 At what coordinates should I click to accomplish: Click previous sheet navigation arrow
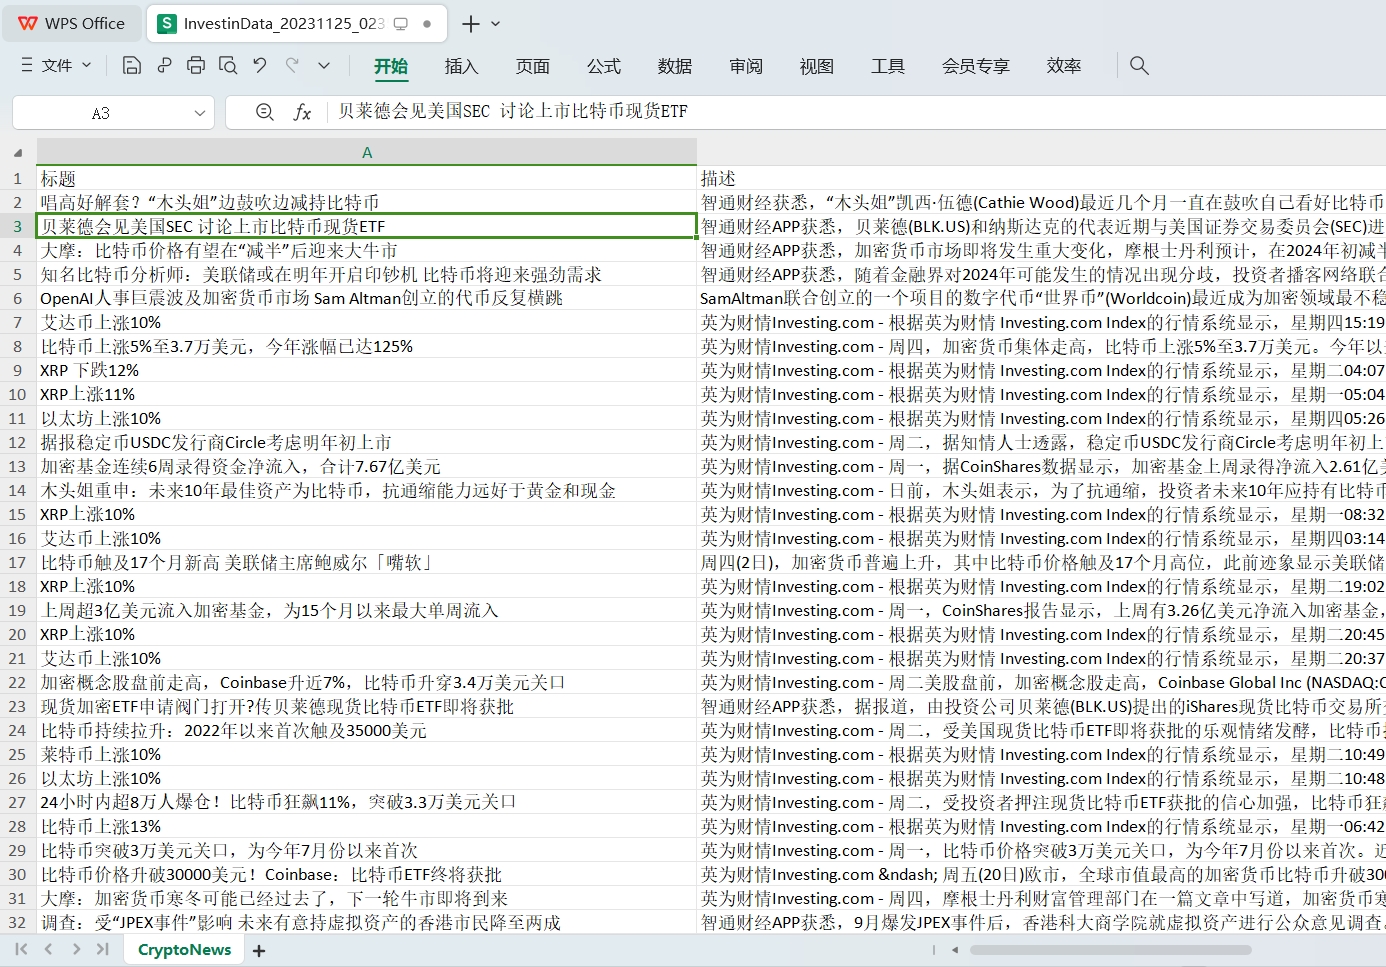coord(48,949)
